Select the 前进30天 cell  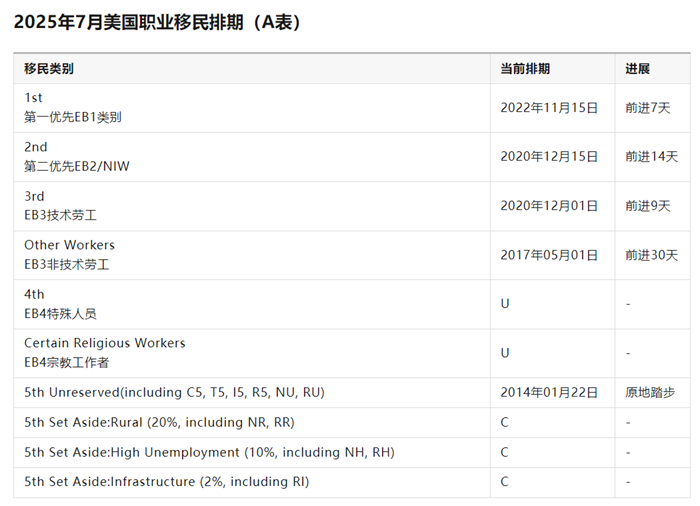click(651, 255)
